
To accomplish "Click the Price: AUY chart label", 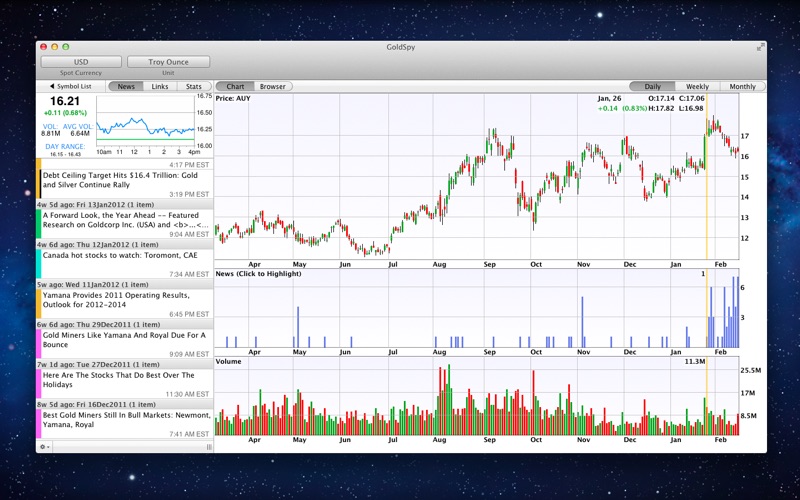I will coord(233,98).
